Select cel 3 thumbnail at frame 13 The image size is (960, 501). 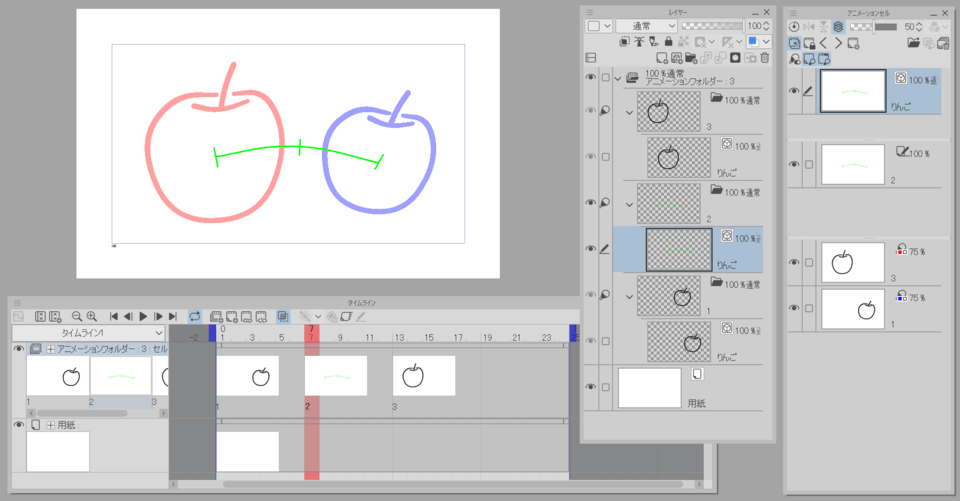(x=424, y=376)
